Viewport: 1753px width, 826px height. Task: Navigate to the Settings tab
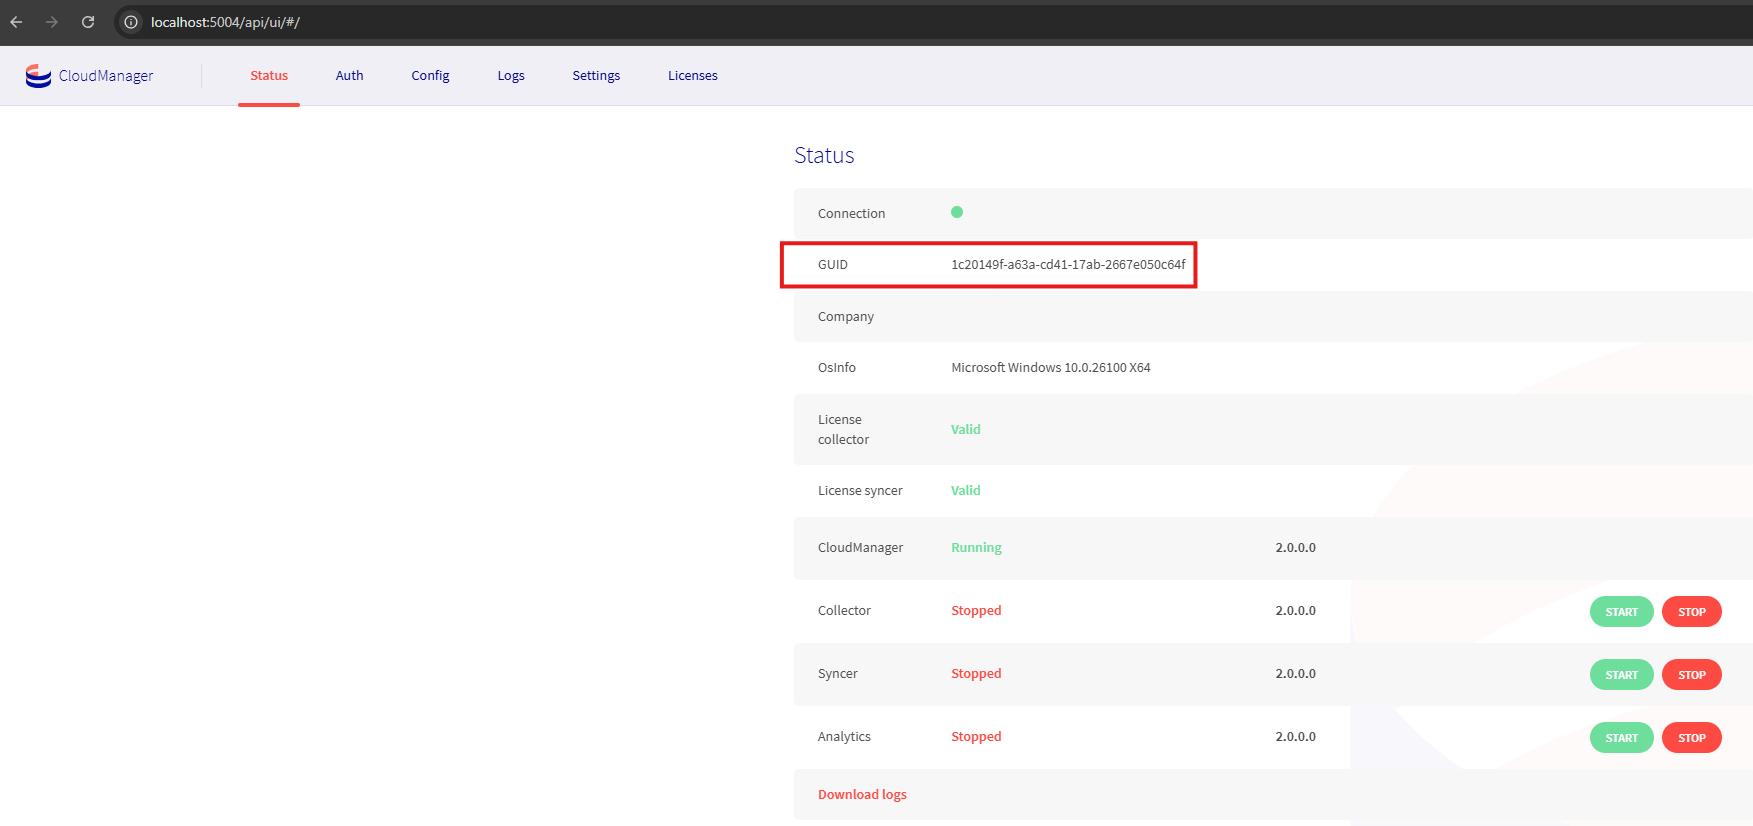[x=596, y=76]
